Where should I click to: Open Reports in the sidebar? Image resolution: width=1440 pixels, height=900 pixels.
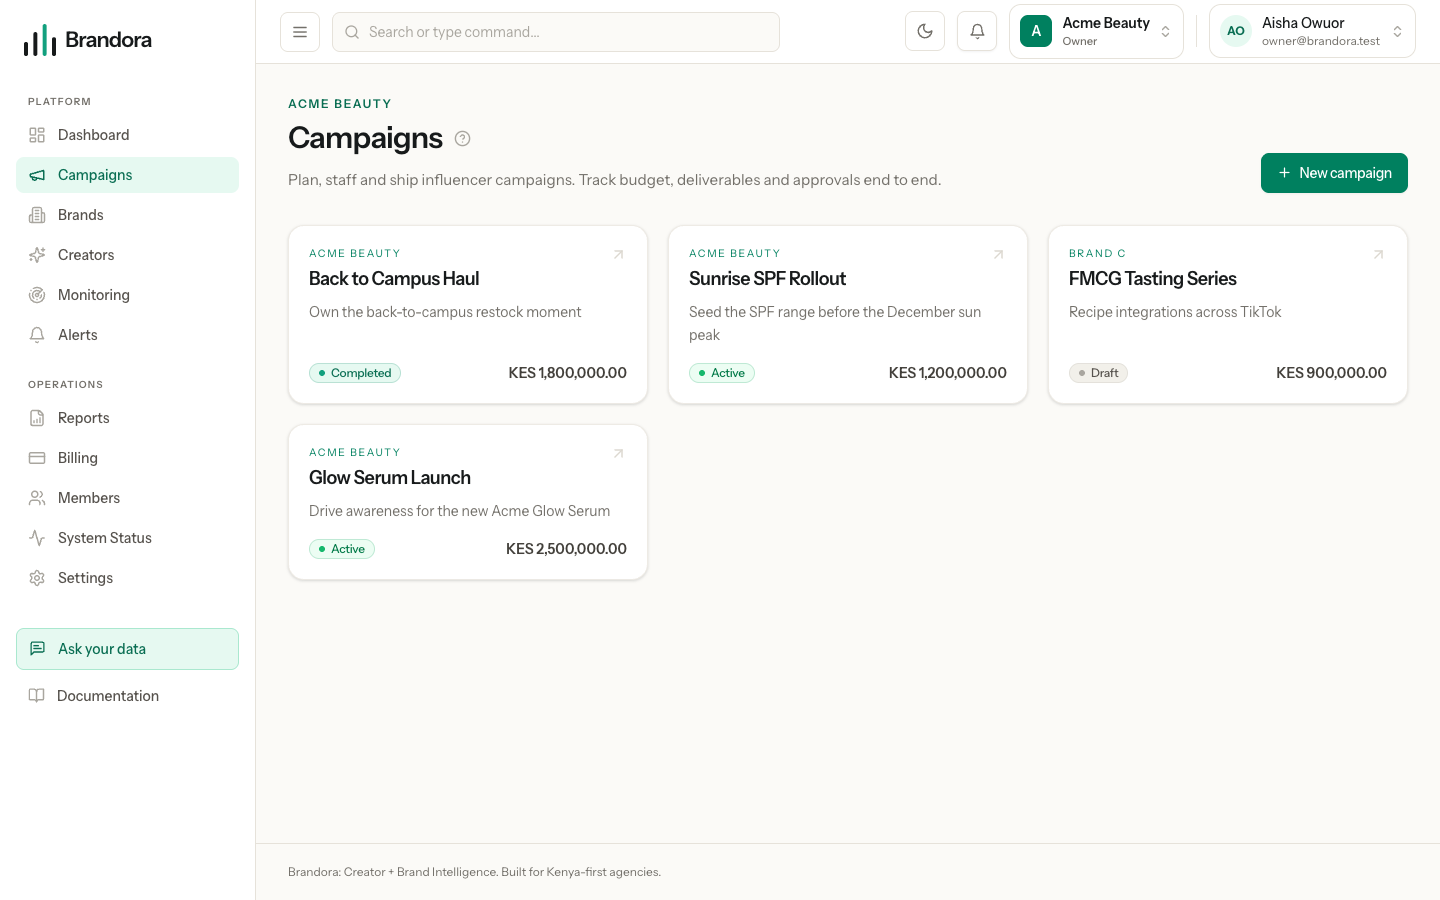127,418
